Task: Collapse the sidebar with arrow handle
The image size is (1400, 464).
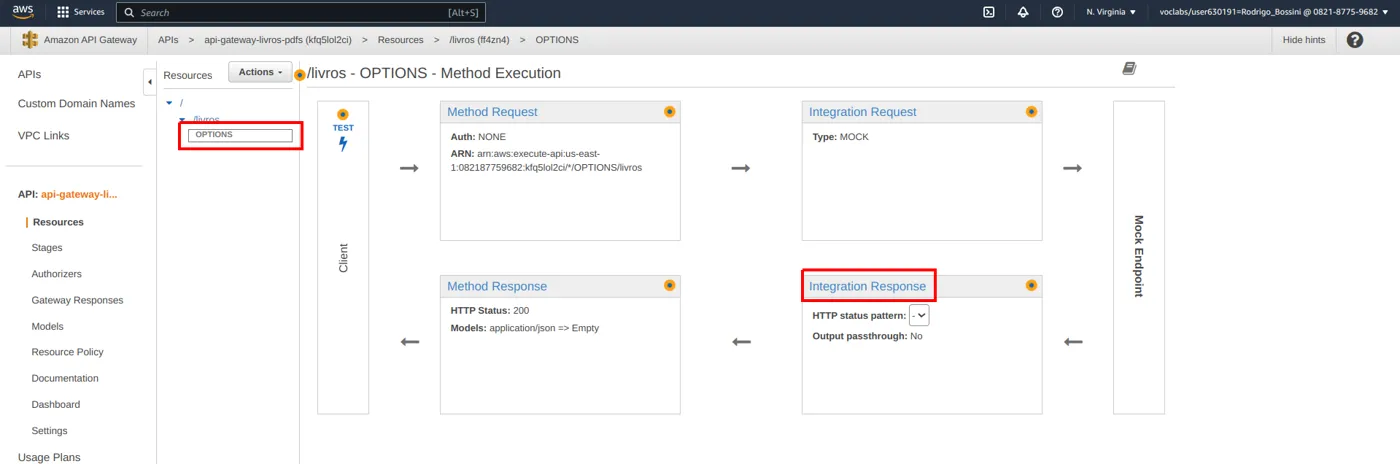Action: pyautogui.click(x=149, y=82)
